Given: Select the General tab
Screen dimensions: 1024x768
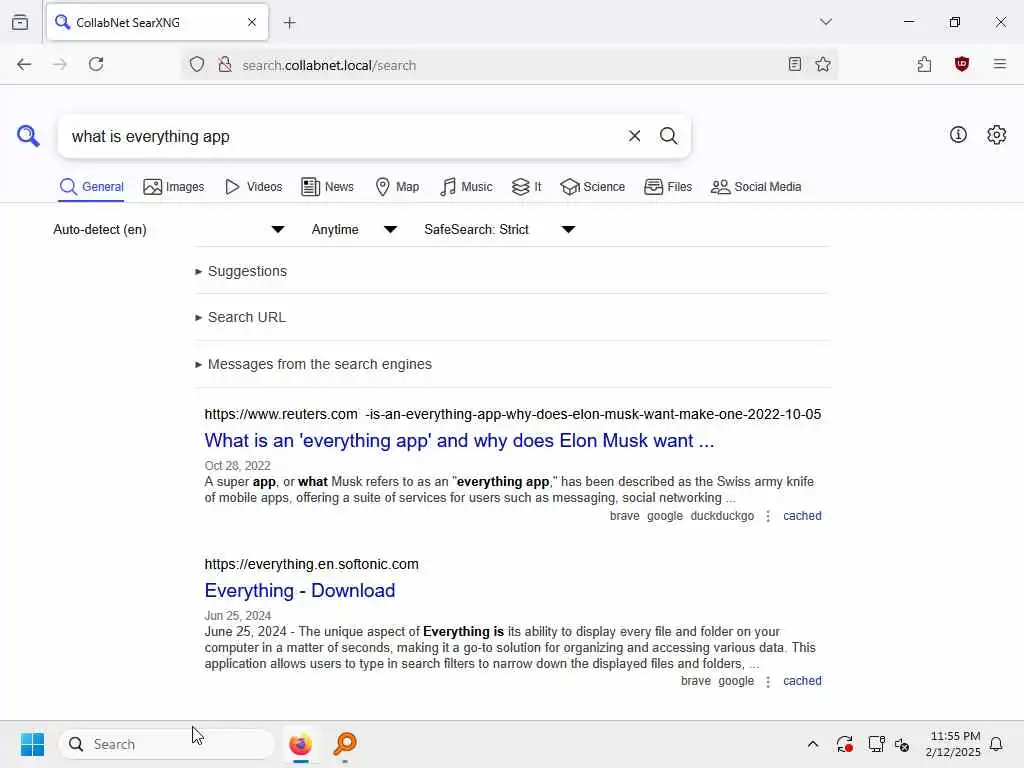Looking at the screenshot, I should 91,187.
